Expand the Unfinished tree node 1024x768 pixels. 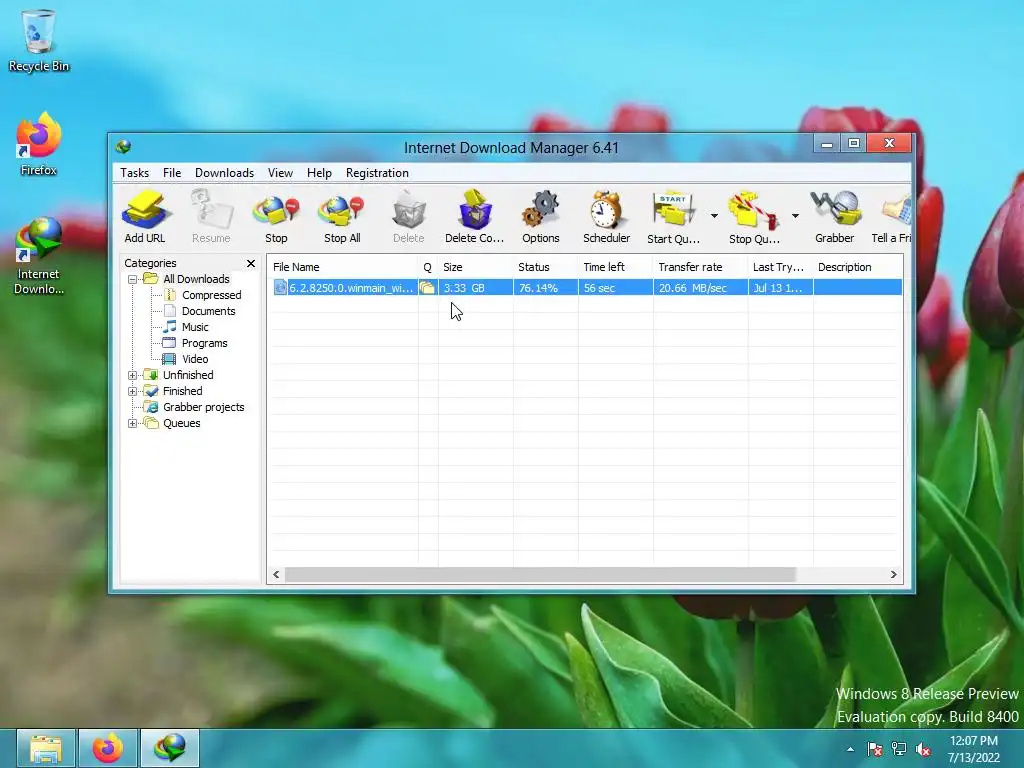133,375
